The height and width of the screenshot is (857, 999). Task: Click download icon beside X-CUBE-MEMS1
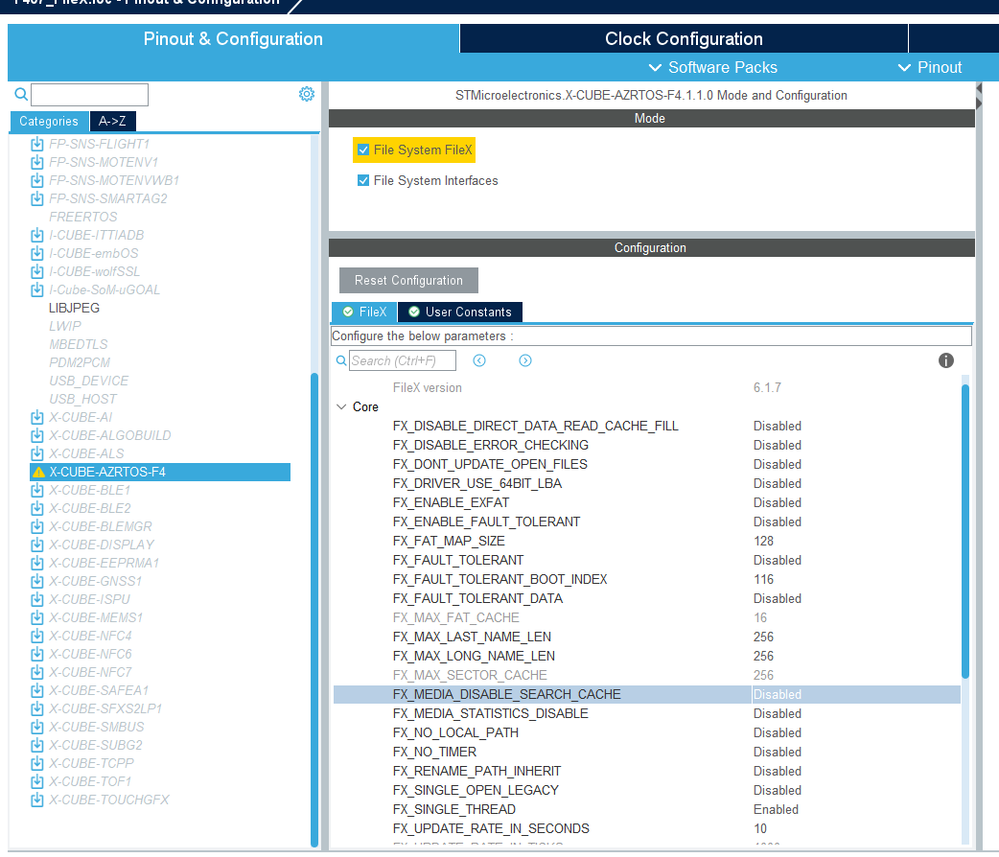click(x=37, y=617)
